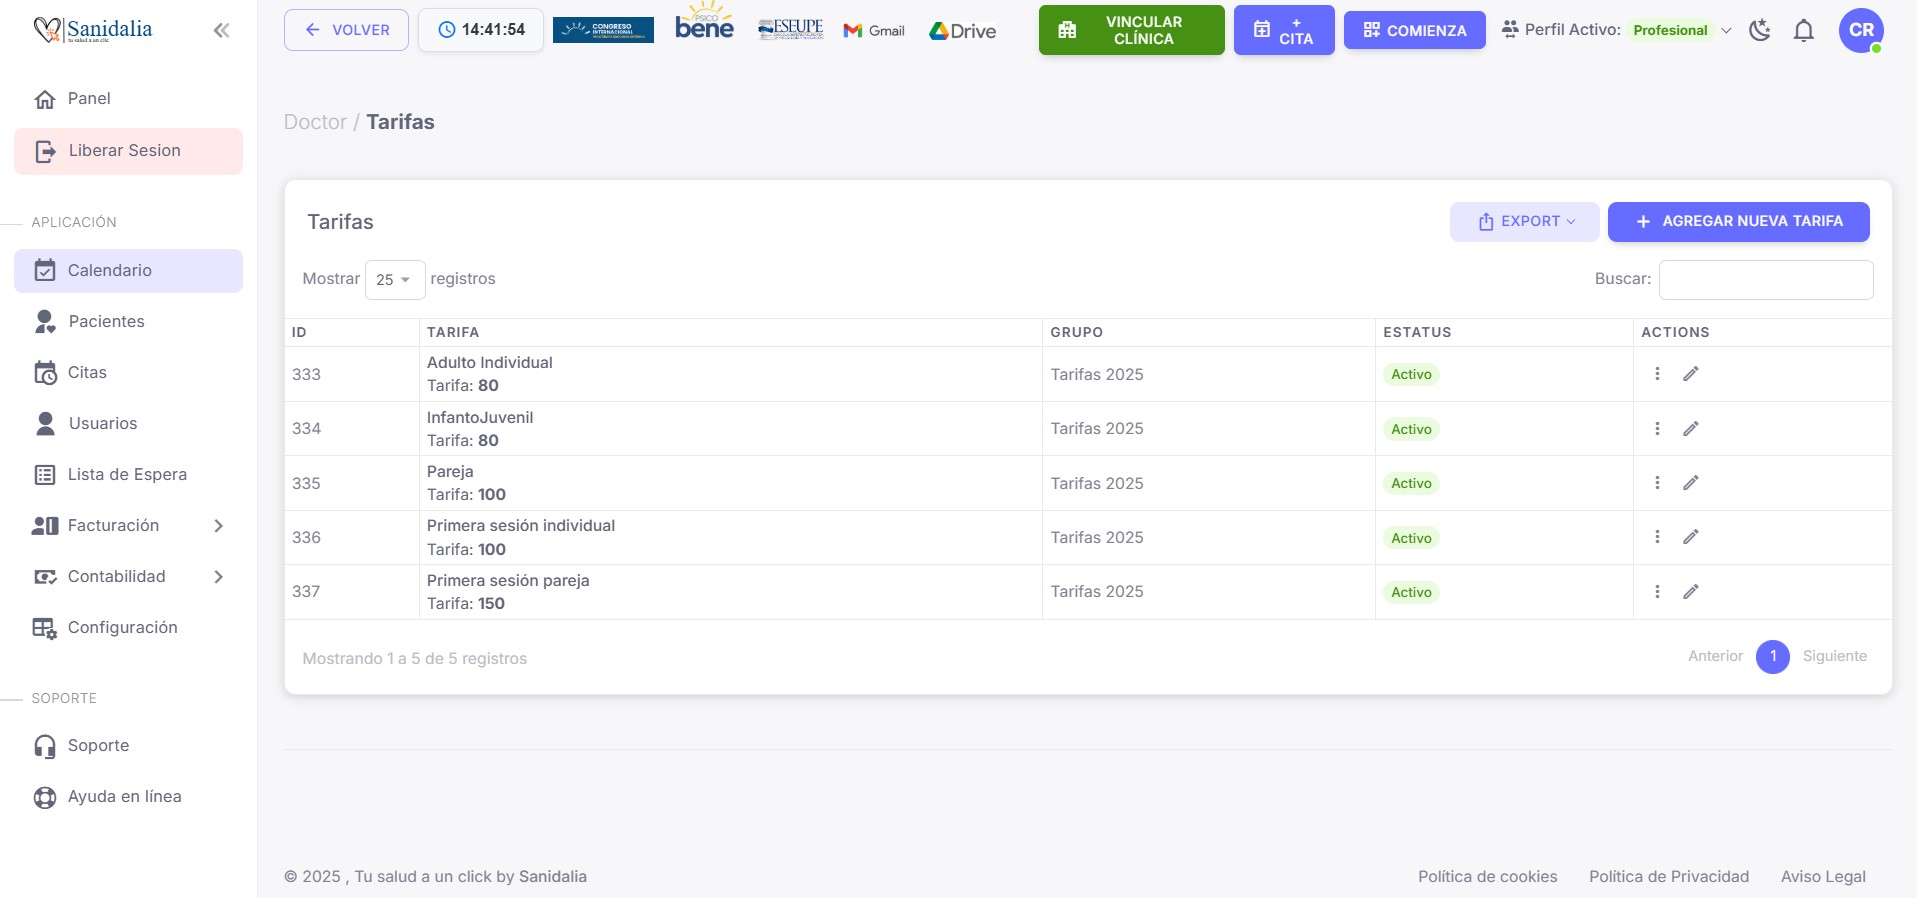The image size is (1917, 898).
Task: Click the Sanidalia logo
Action: click(x=93, y=30)
